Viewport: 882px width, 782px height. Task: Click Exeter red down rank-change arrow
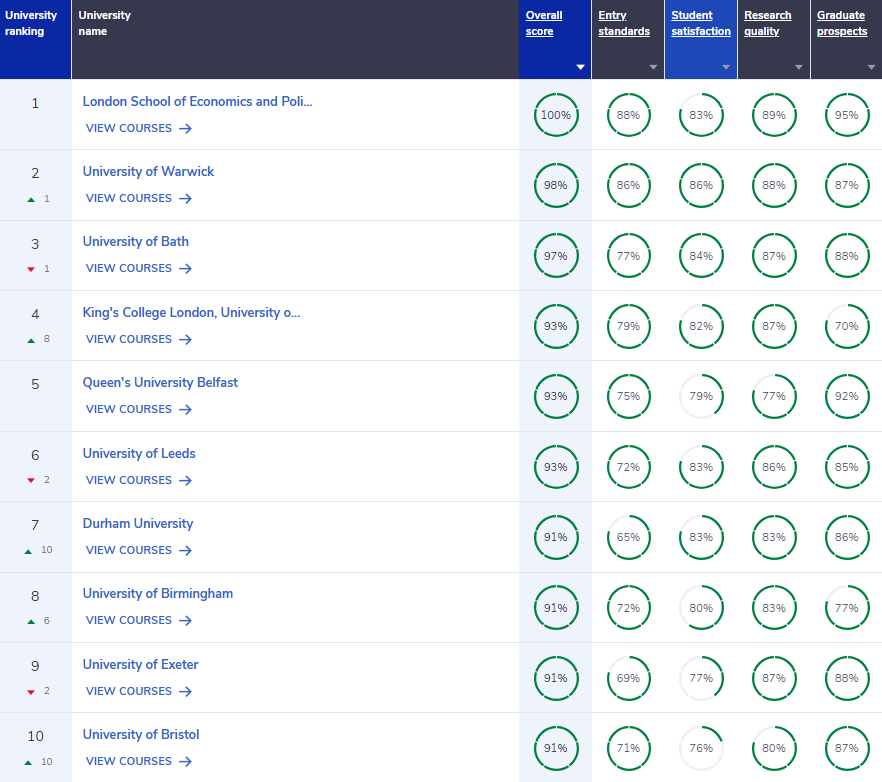32,692
